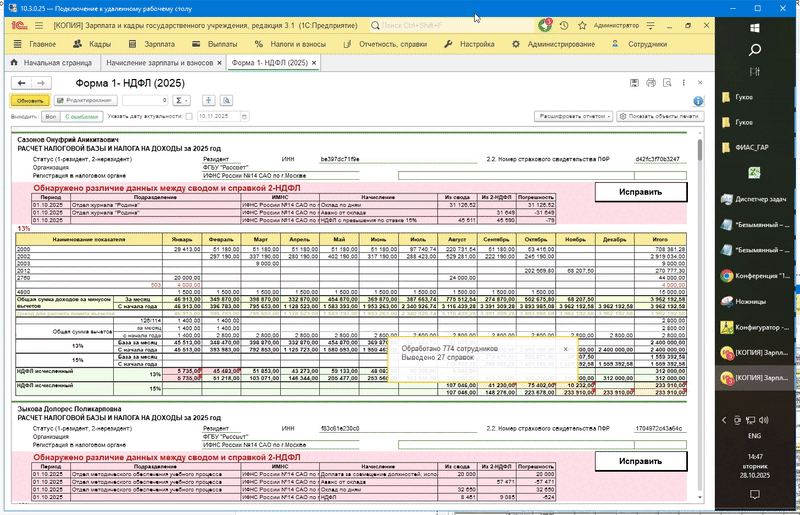Switch to Ножницы snipping tool
The width and height of the screenshot is (800, 515).
click(745, 302)
